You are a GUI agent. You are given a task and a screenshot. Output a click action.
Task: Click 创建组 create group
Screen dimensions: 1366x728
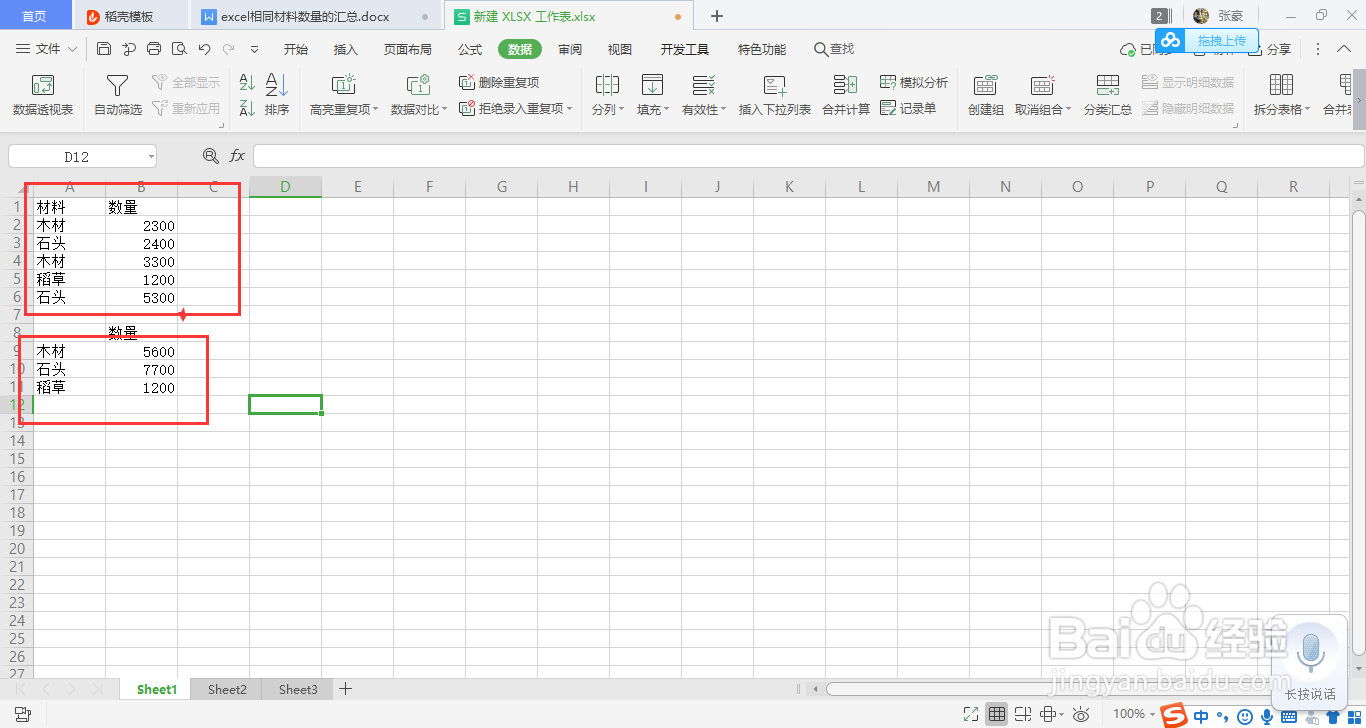[x=986, y=95]
